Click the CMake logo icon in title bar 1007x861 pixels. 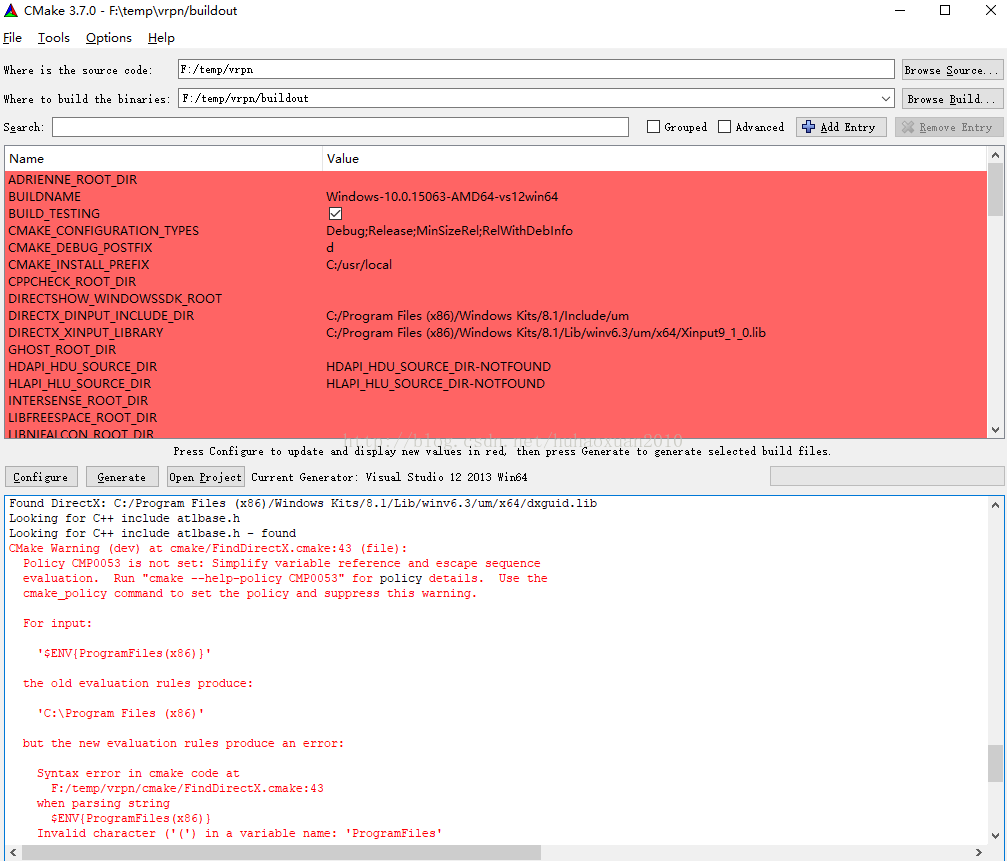tap(11, 10)
